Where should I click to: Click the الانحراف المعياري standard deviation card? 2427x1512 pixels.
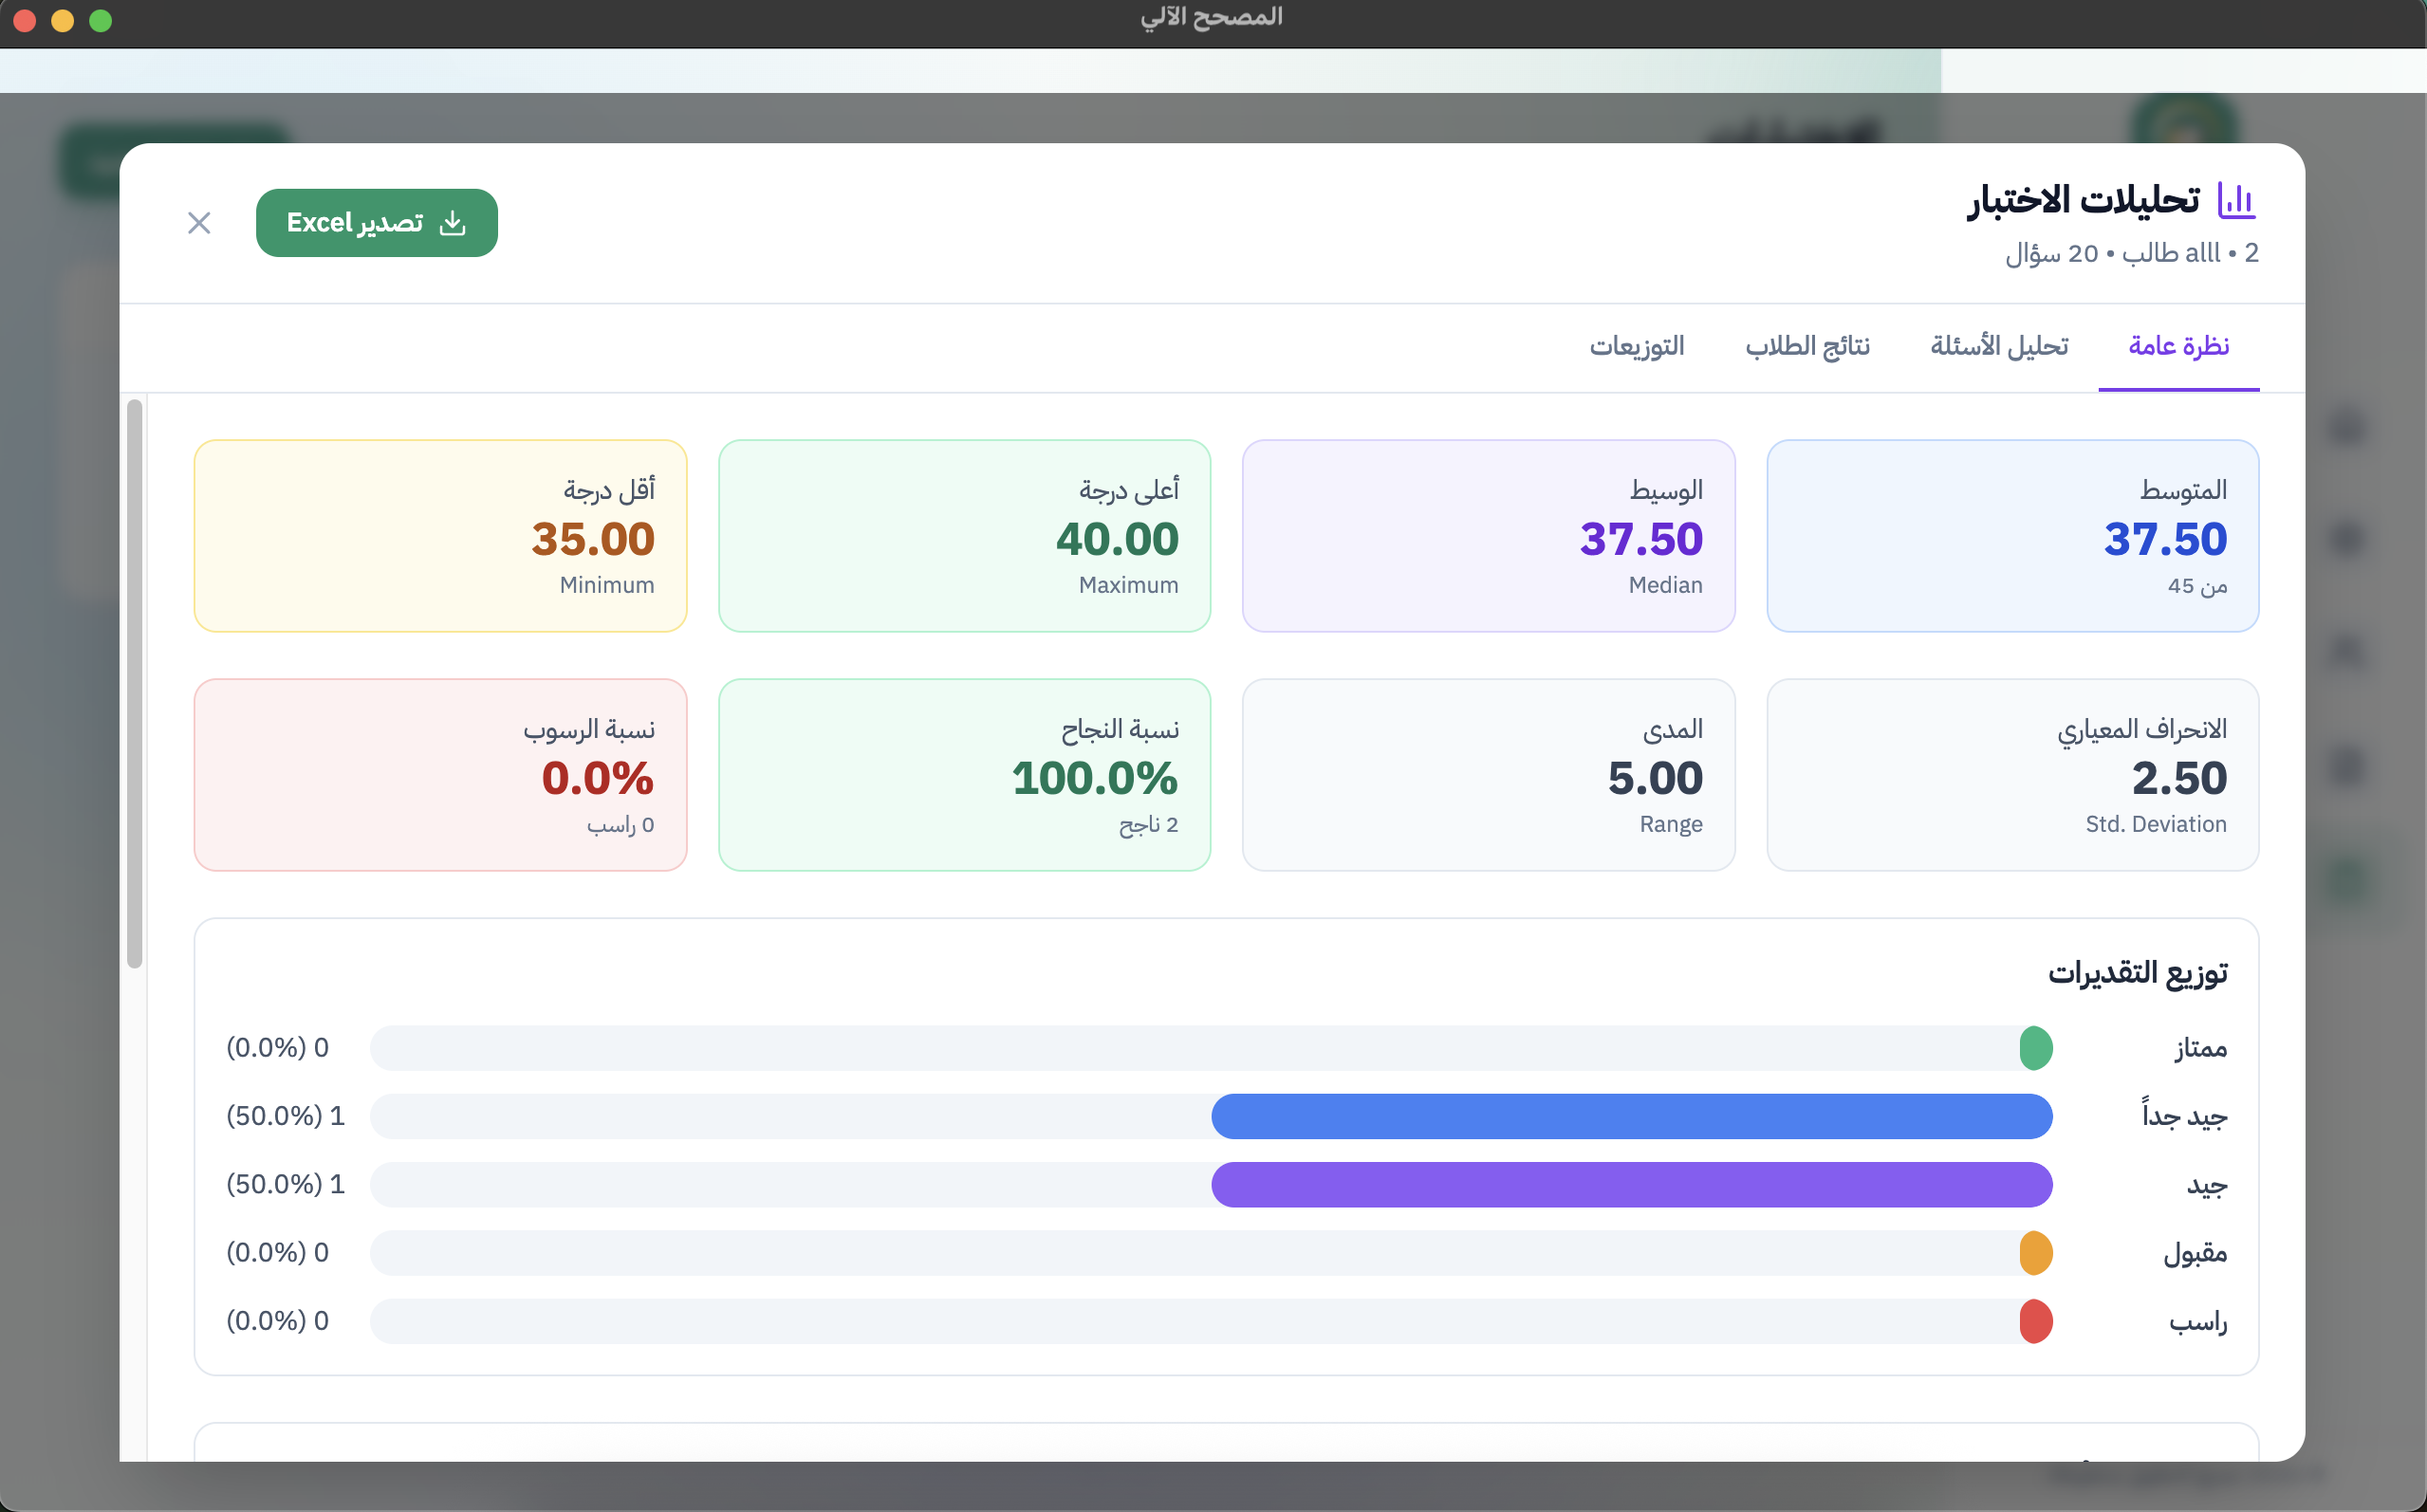pyautogui.click(x=2012, y=775)
